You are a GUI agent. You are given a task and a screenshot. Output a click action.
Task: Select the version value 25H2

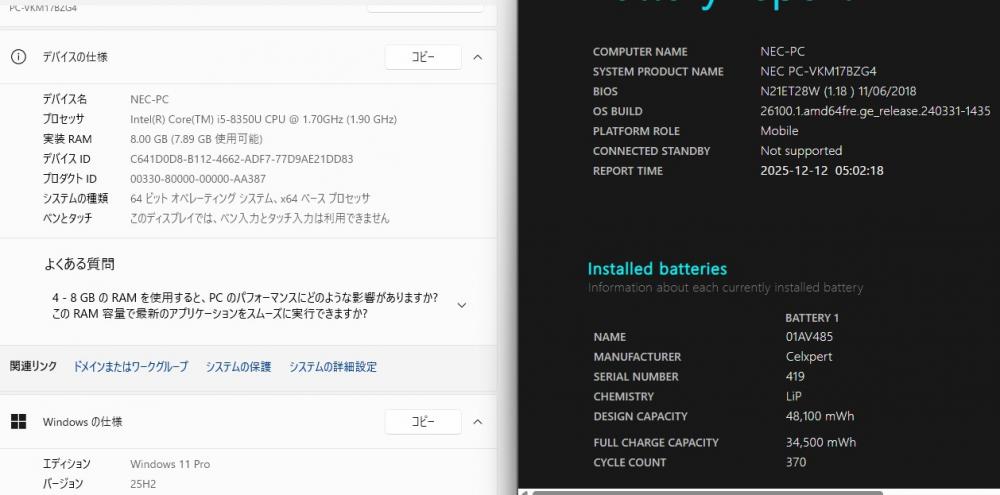pyautogui.click(x=142, y=484)
